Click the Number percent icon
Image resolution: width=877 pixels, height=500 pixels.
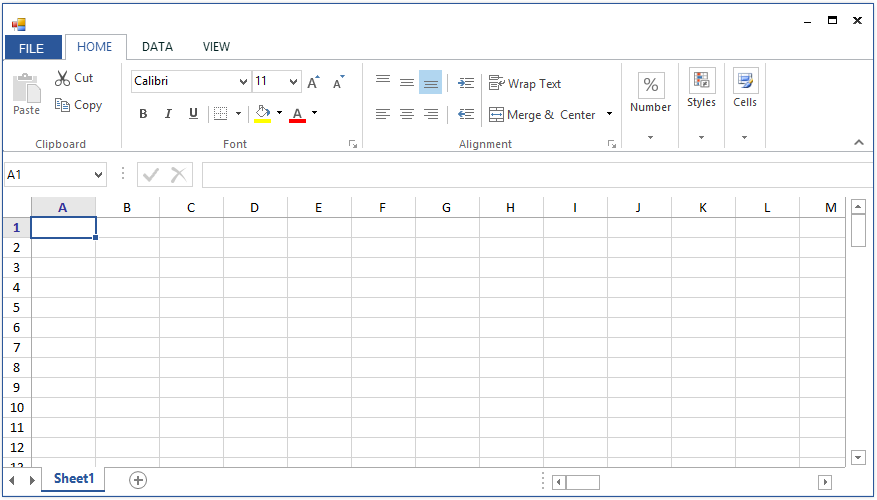(x=651, y=85)
